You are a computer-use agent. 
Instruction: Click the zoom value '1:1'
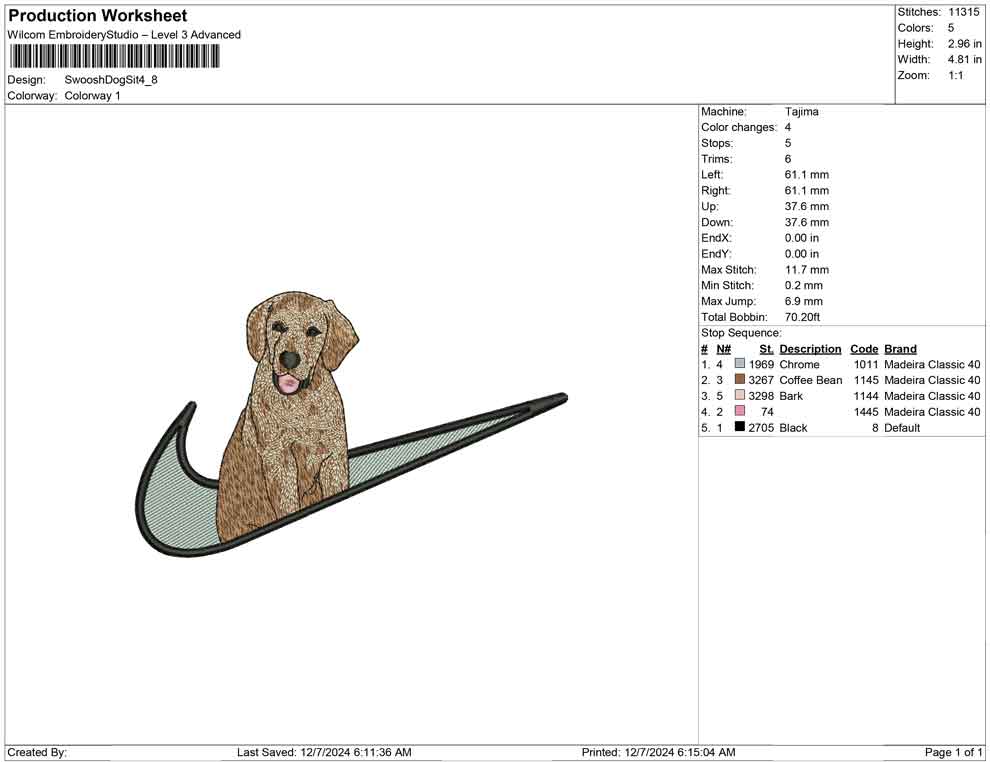[x=956, y=75]
